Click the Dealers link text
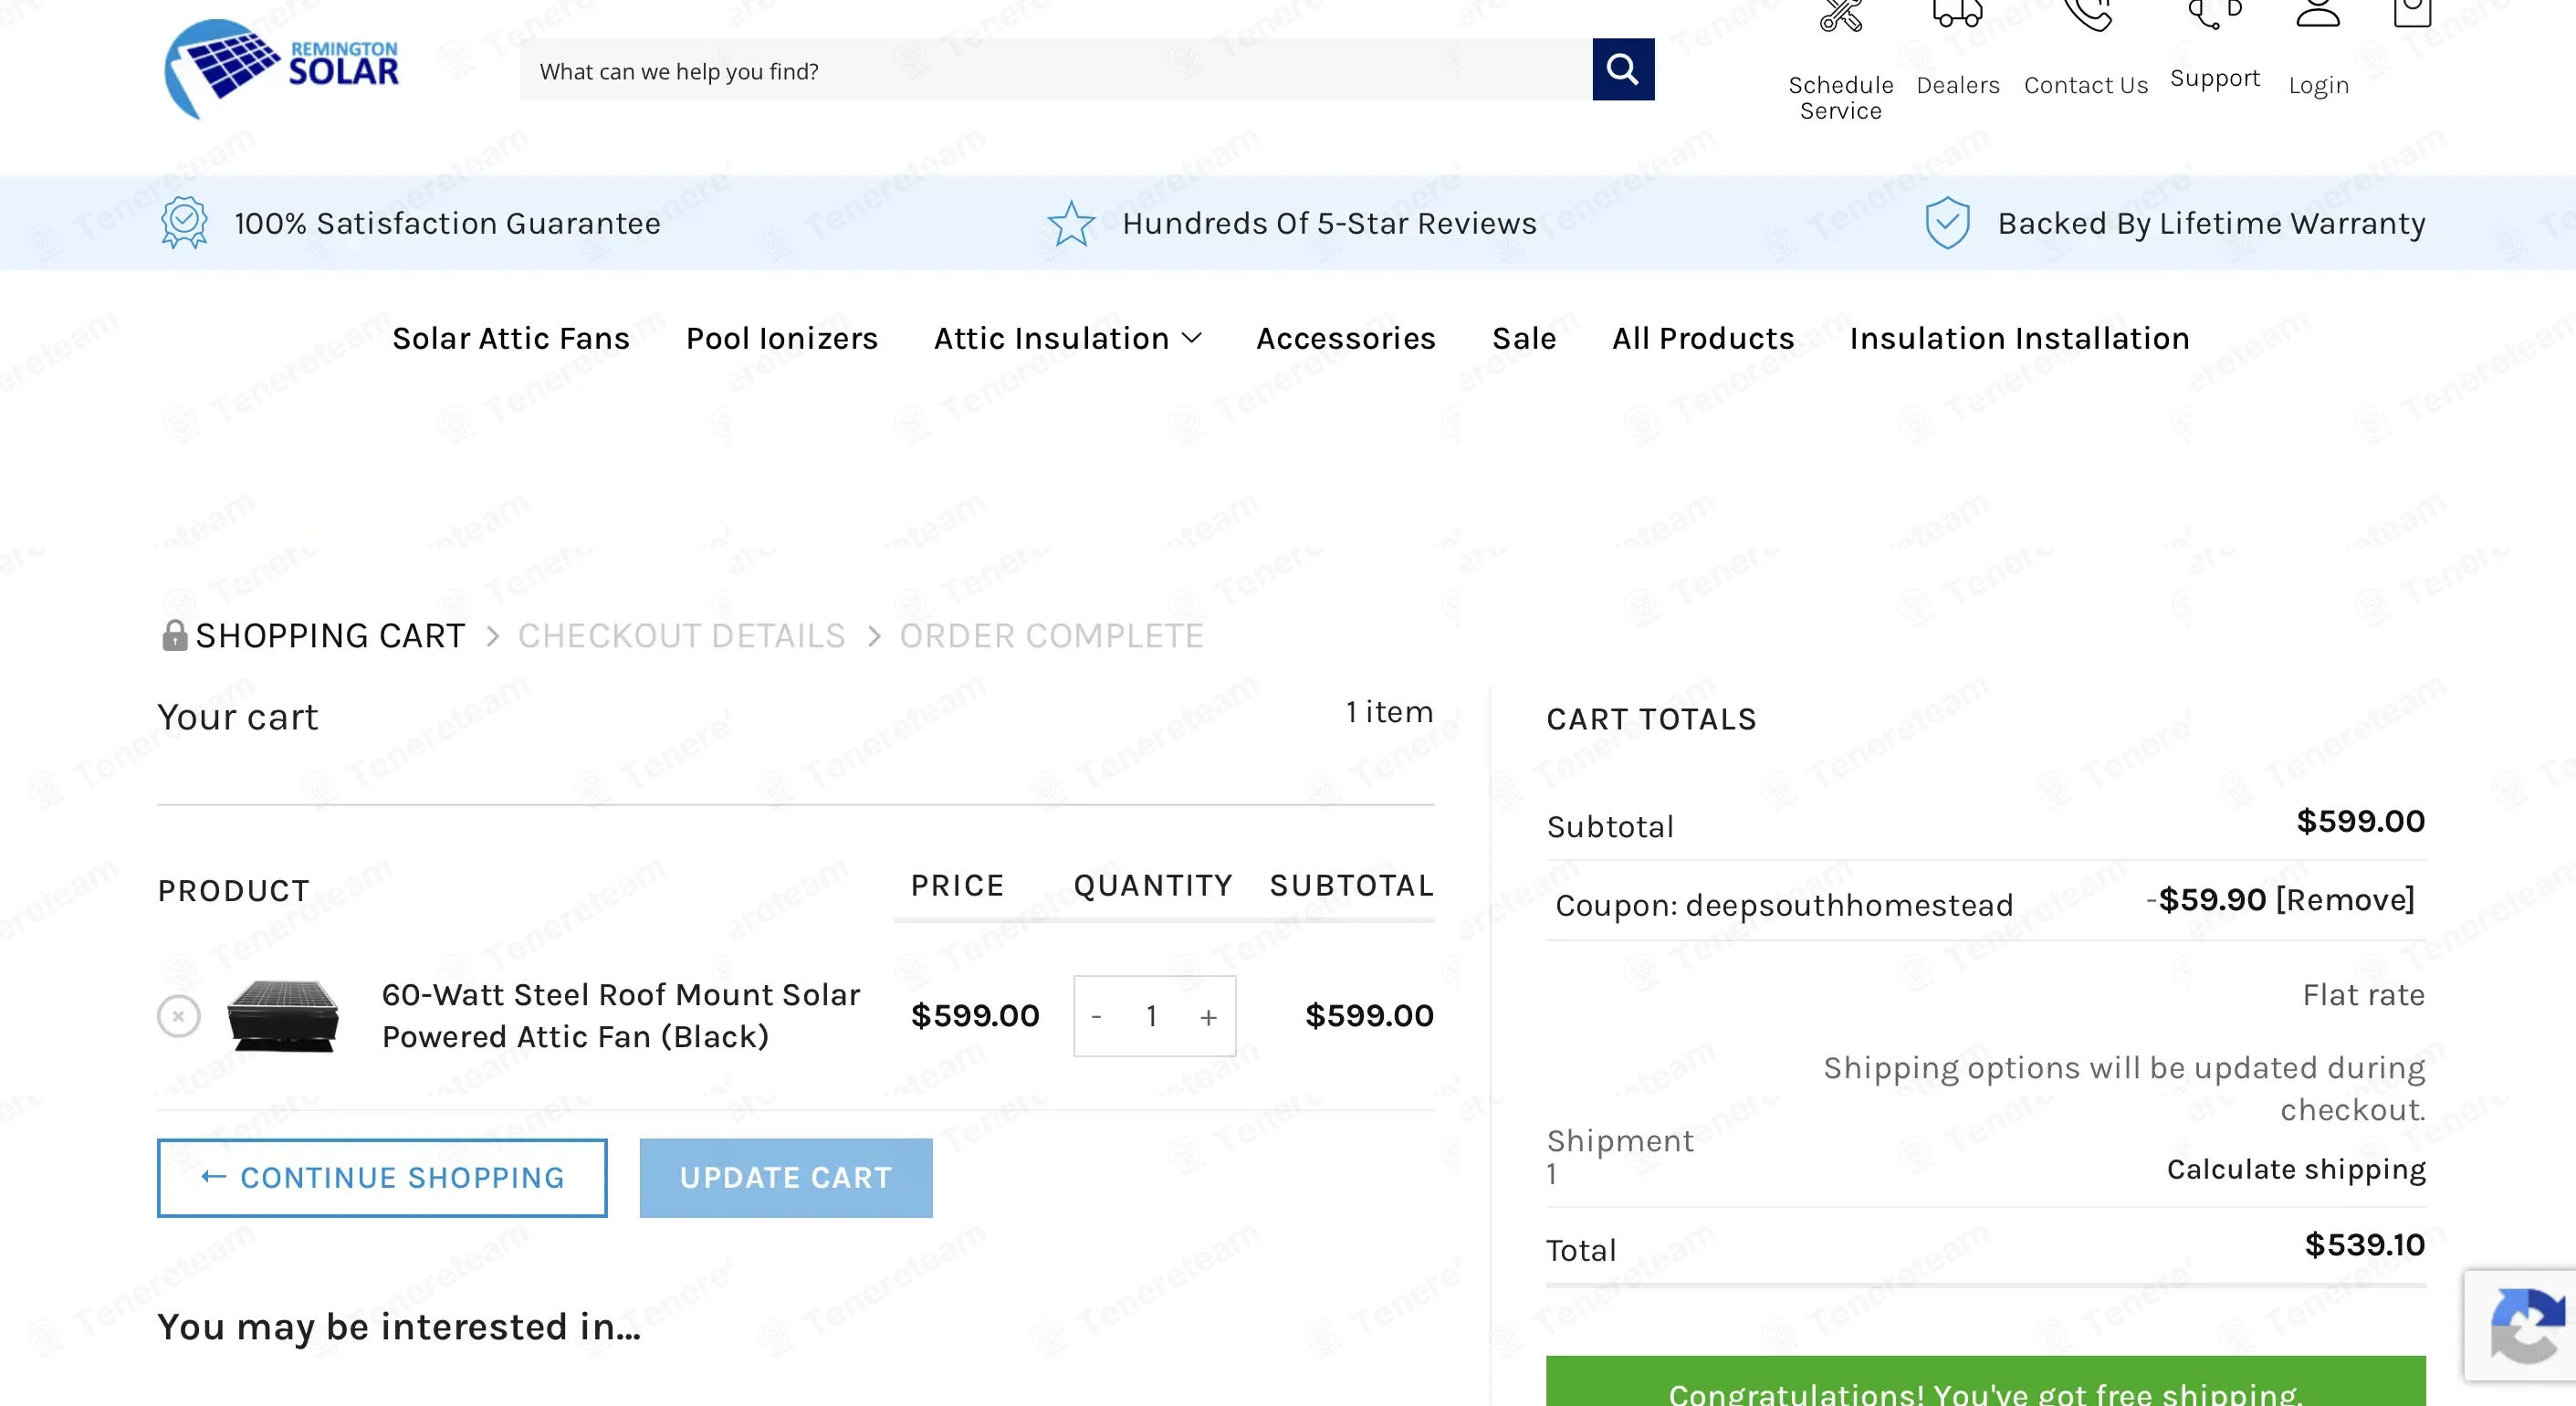Screen dimensions: 2576x1406 1958,85
